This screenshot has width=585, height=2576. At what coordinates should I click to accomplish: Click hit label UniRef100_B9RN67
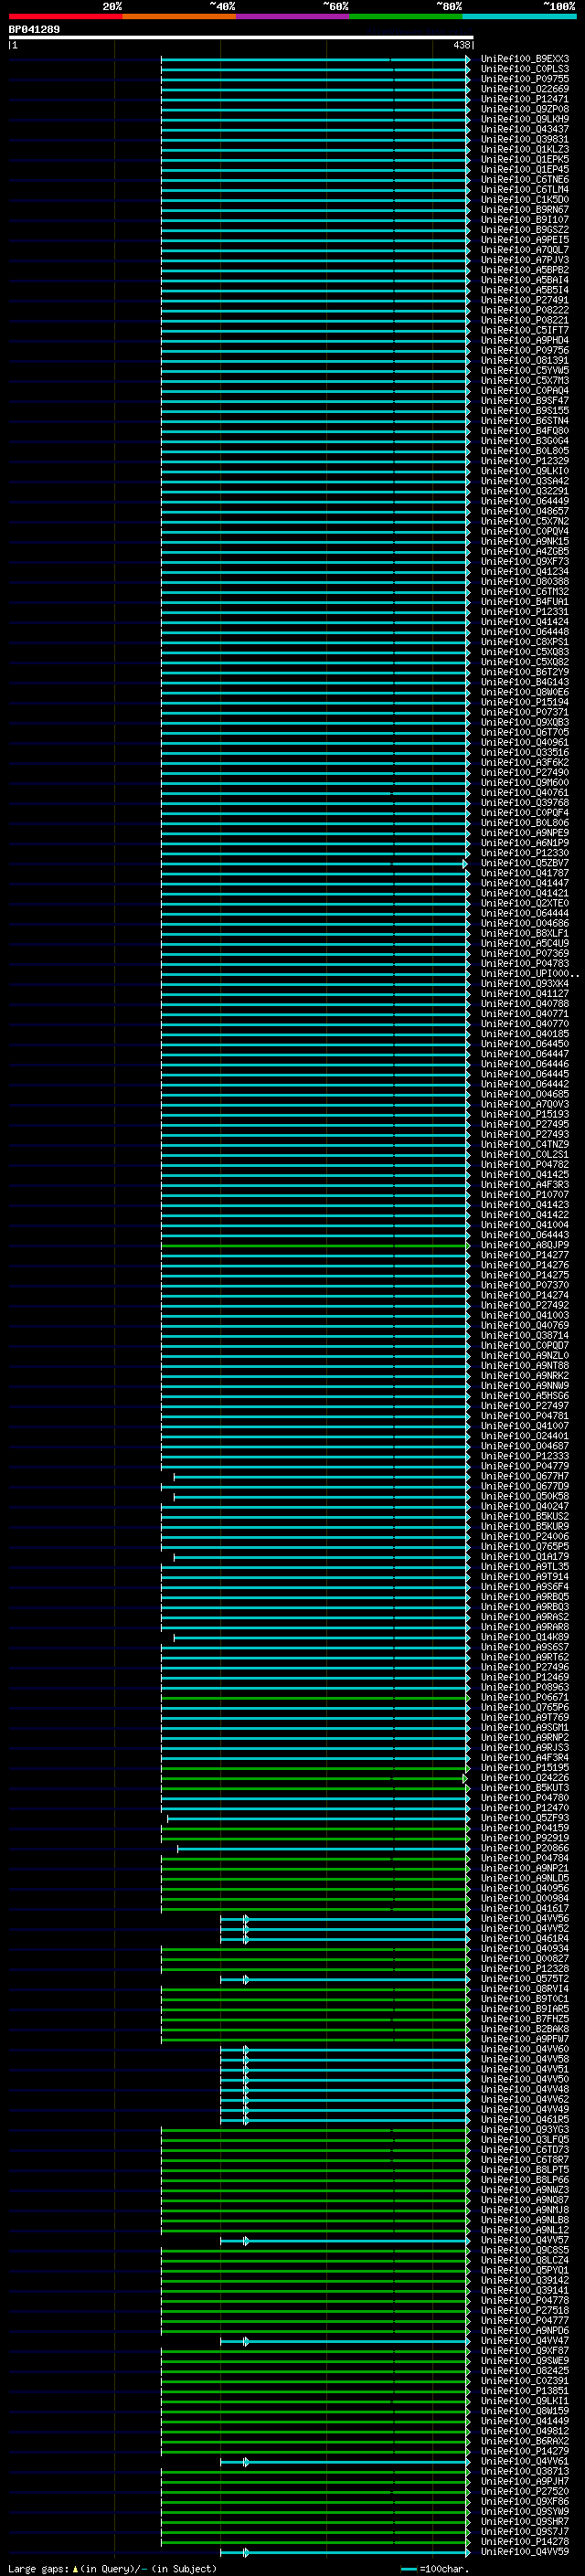point(525,210)
